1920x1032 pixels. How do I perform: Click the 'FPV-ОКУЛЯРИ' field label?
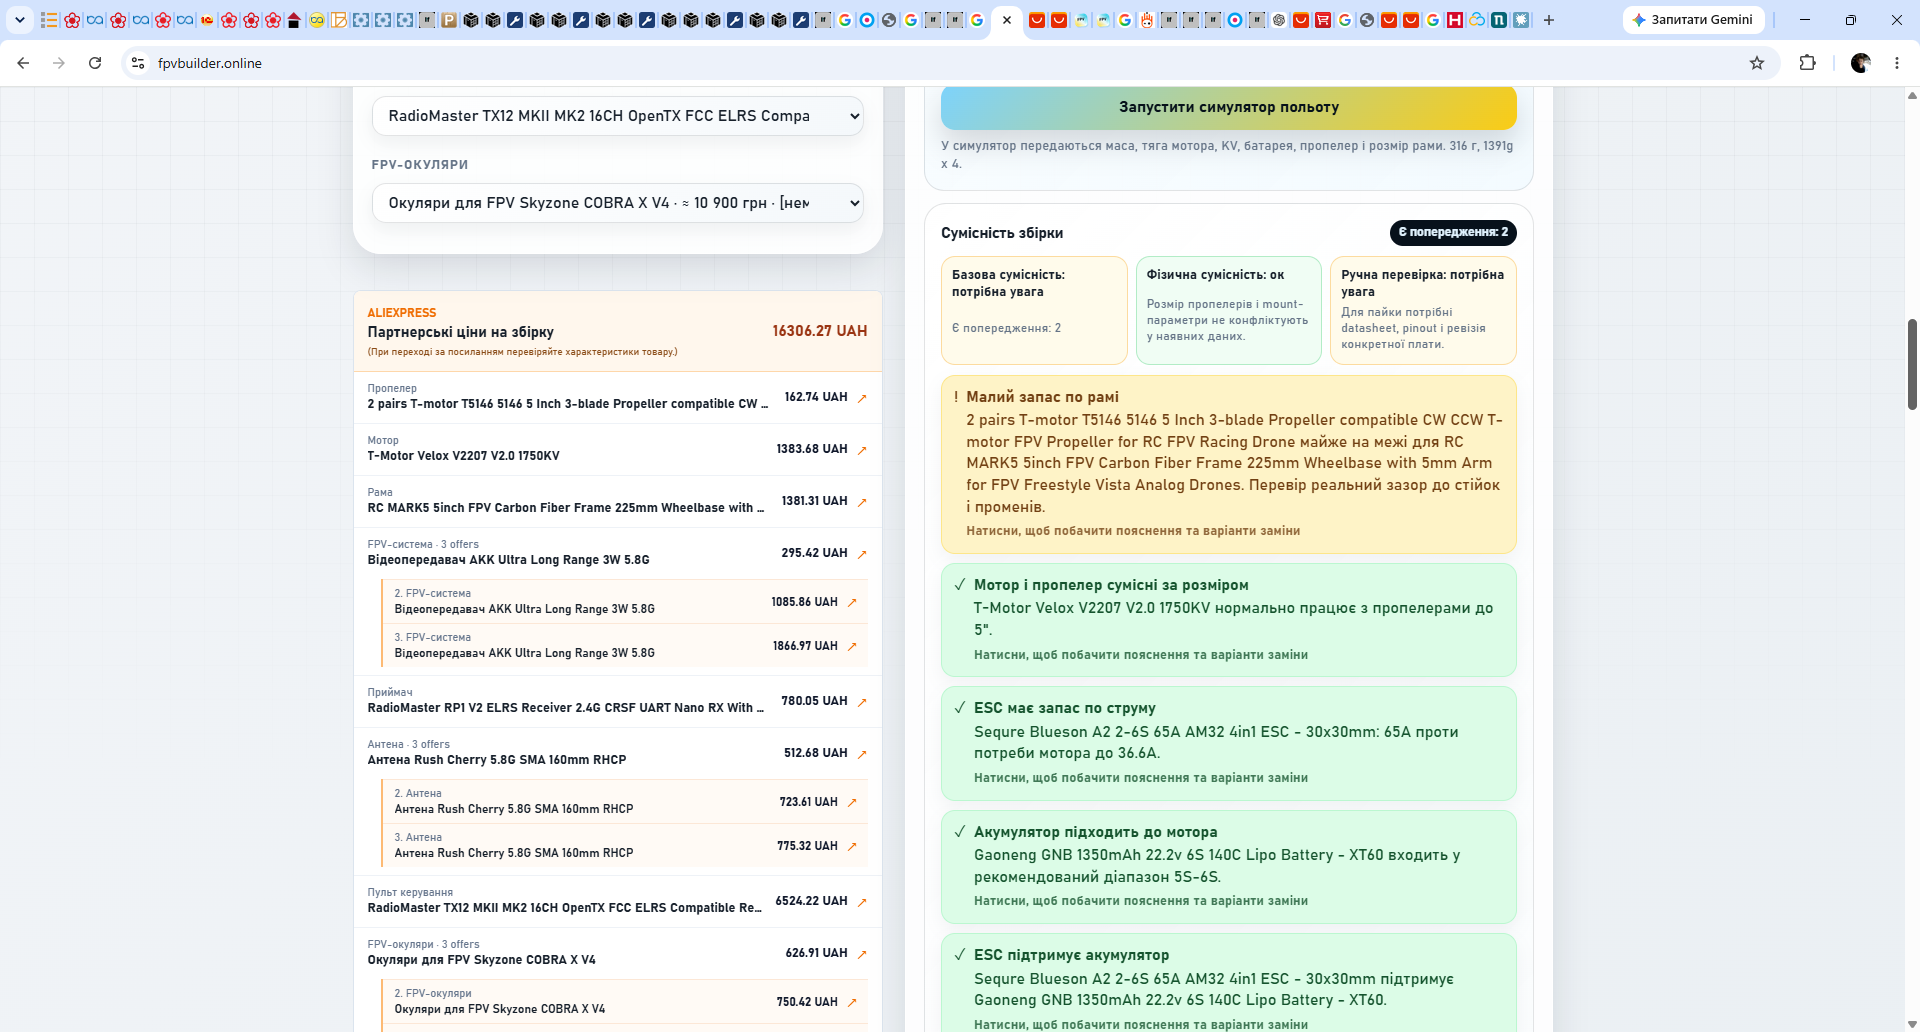click(x=420, y=165)
